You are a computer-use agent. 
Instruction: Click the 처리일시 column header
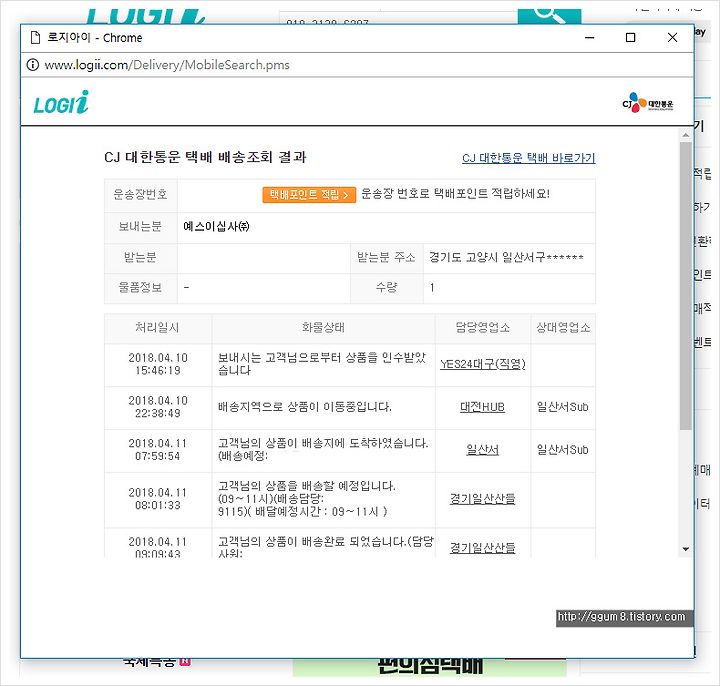point(158,327)
